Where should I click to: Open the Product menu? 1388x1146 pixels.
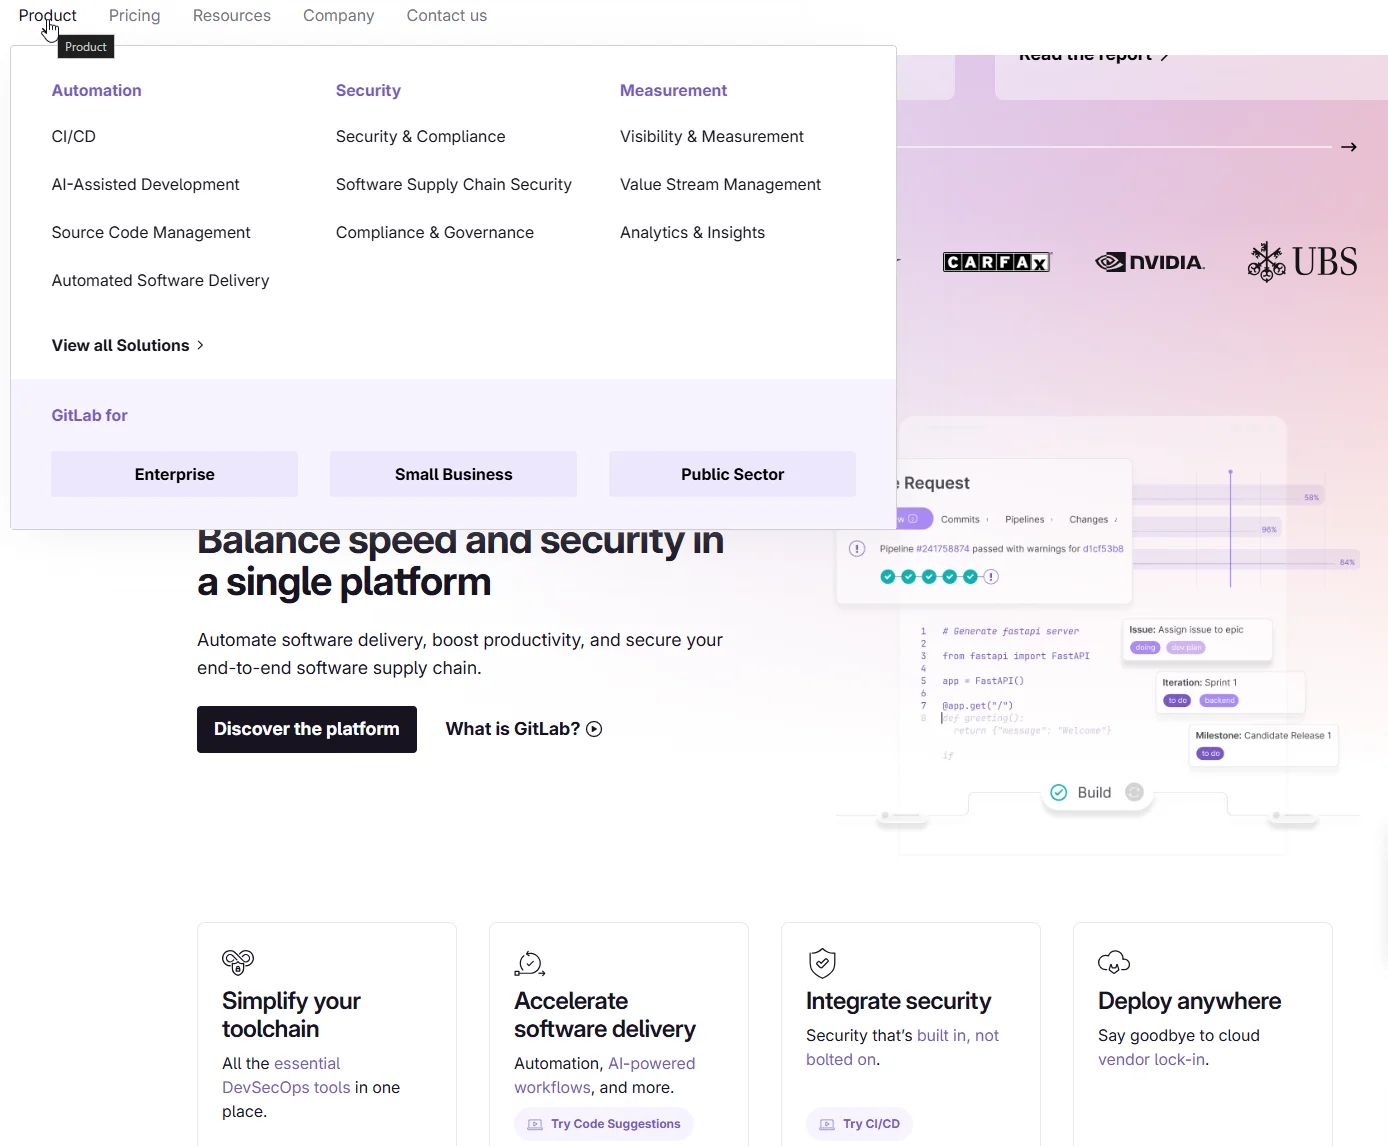click(47, 15)
